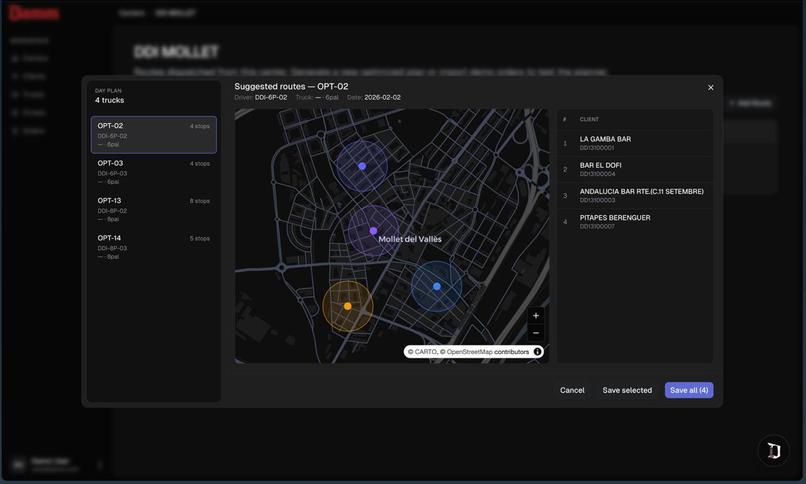
Task: Click purple marker beside Mollet del Vallès label
Action: [373, 231]
